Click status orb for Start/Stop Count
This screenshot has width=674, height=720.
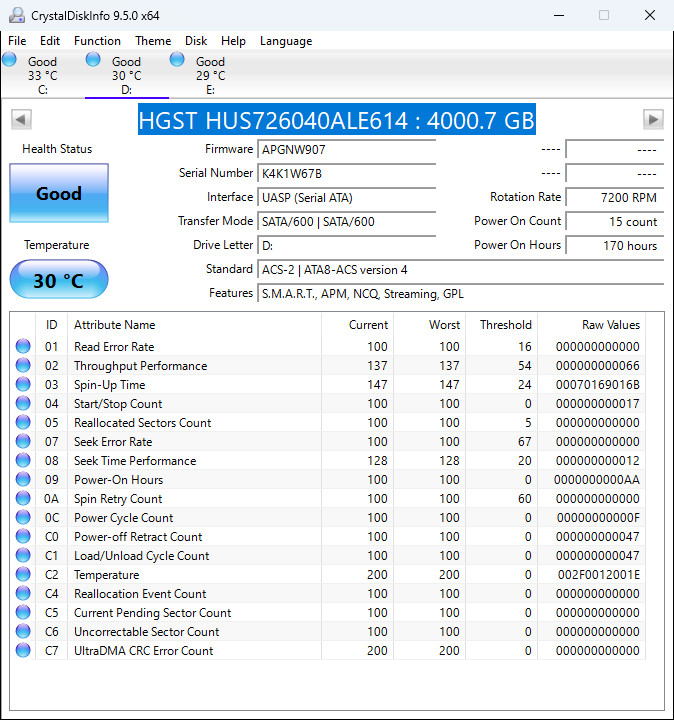coord(23,404)
